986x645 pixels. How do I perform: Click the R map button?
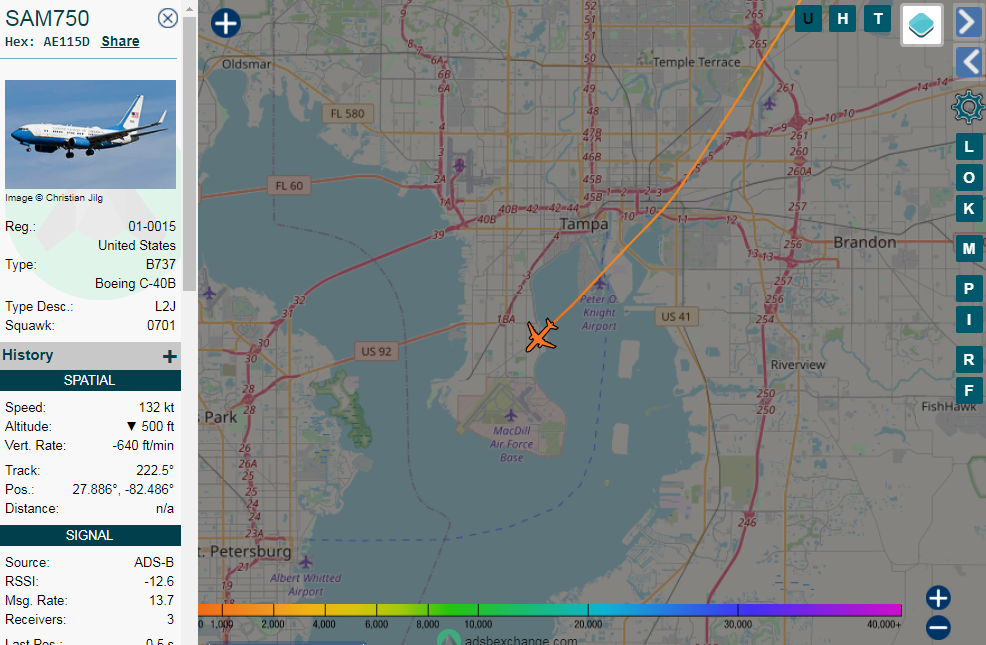pyautogui.click(x=969, y=360)
